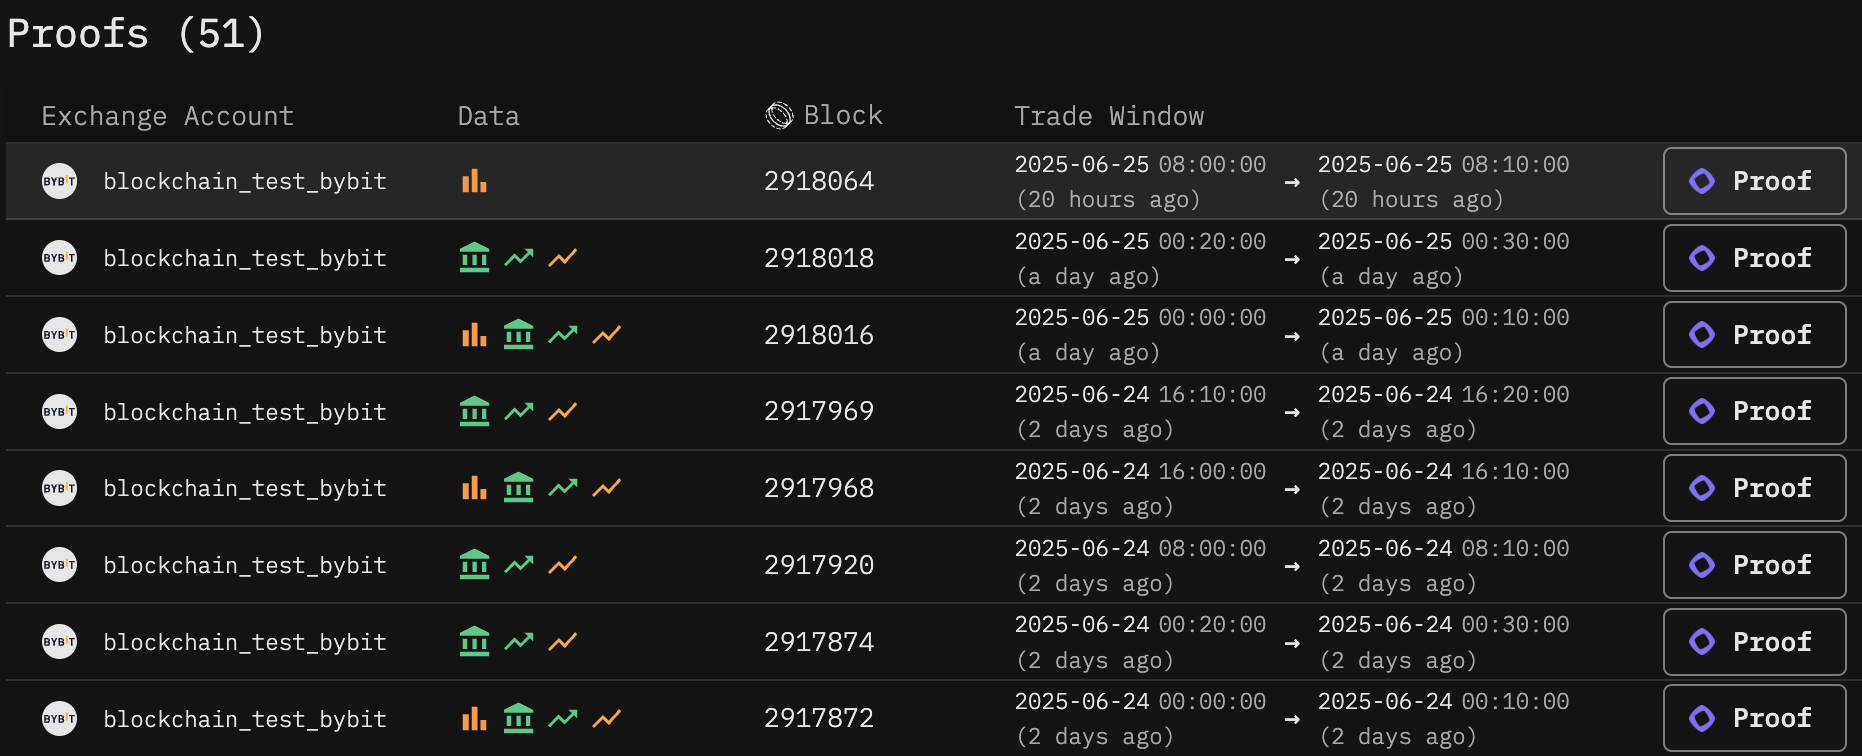This screenshot has height=756, width=1862.
Task: Click the Bybit logo in block 2918064 row
Action: tap(59, 181)
